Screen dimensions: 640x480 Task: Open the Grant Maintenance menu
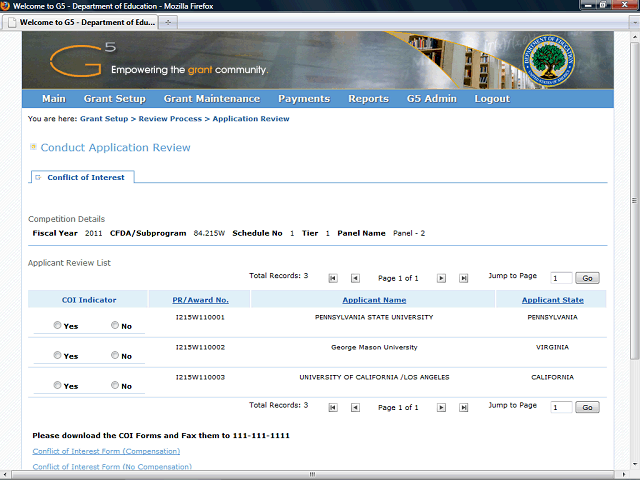211,99
